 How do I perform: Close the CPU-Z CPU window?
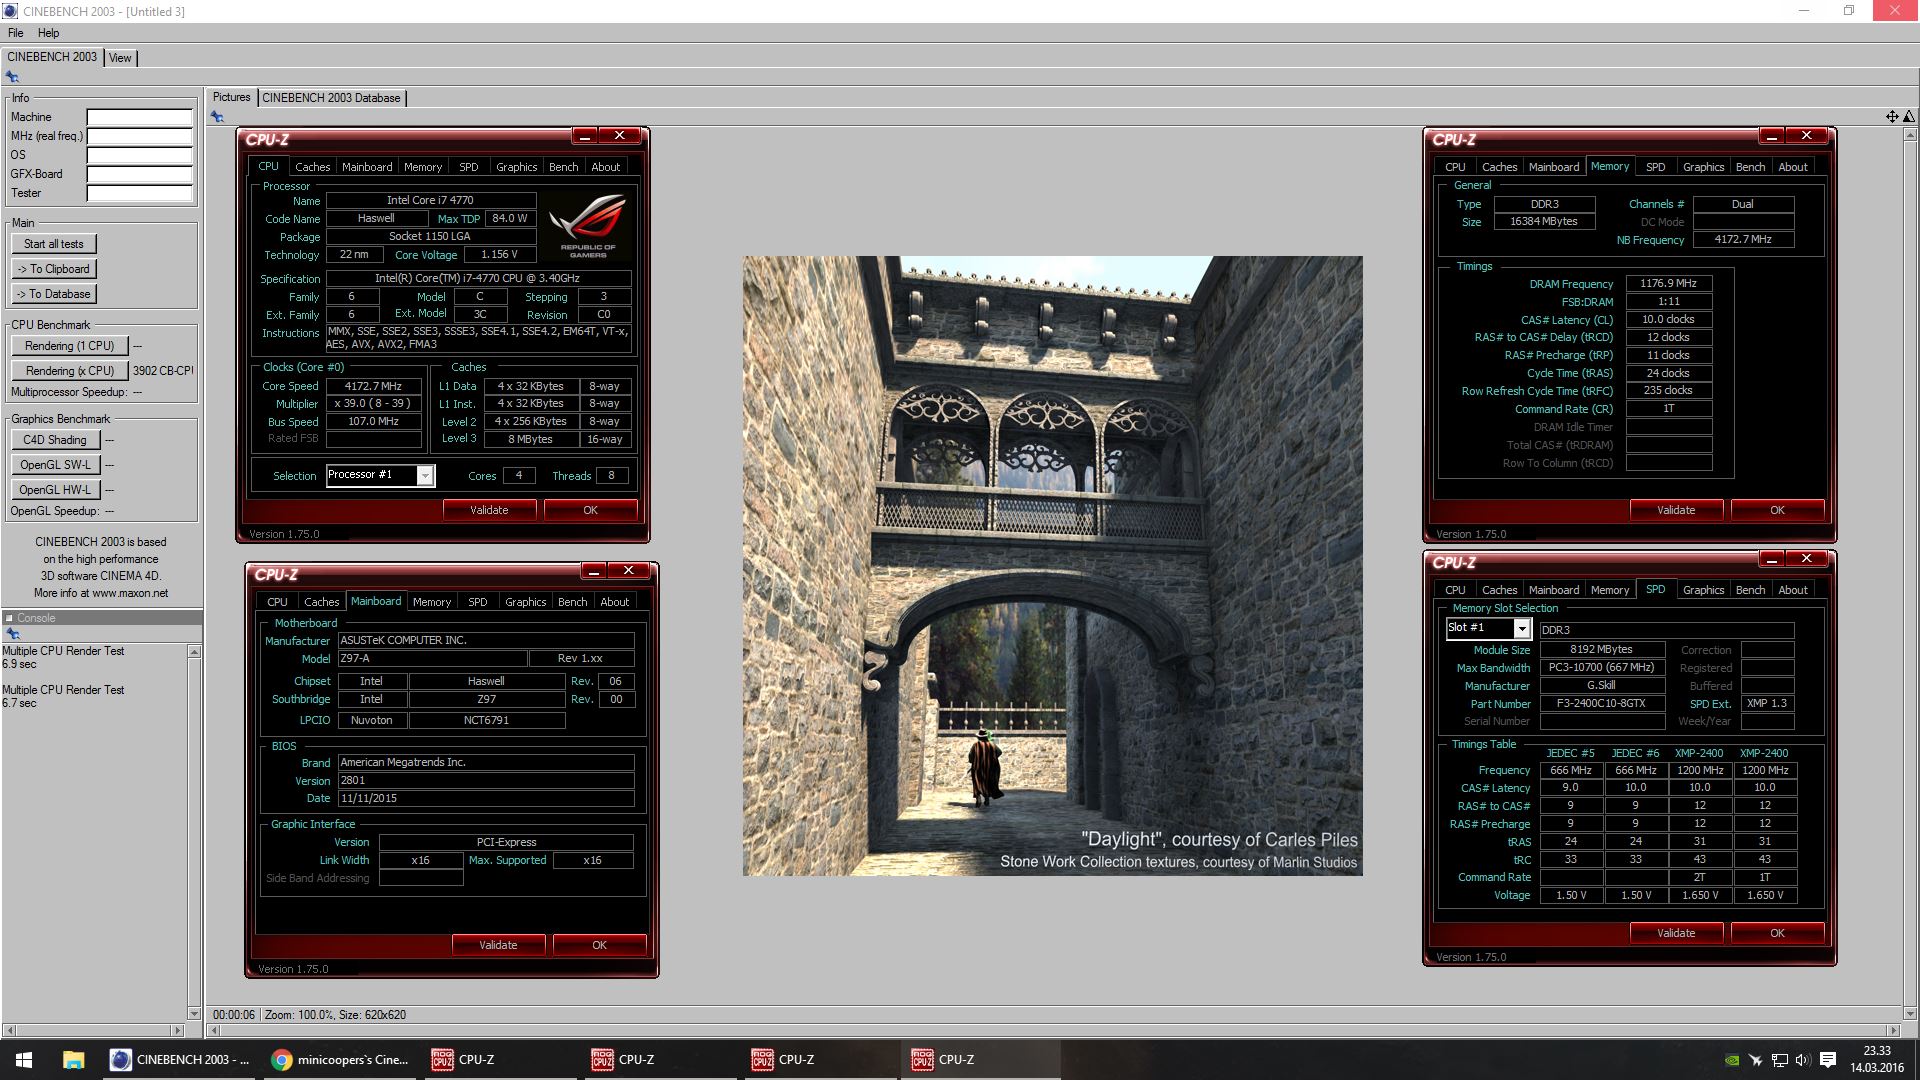tap(619, 136)
